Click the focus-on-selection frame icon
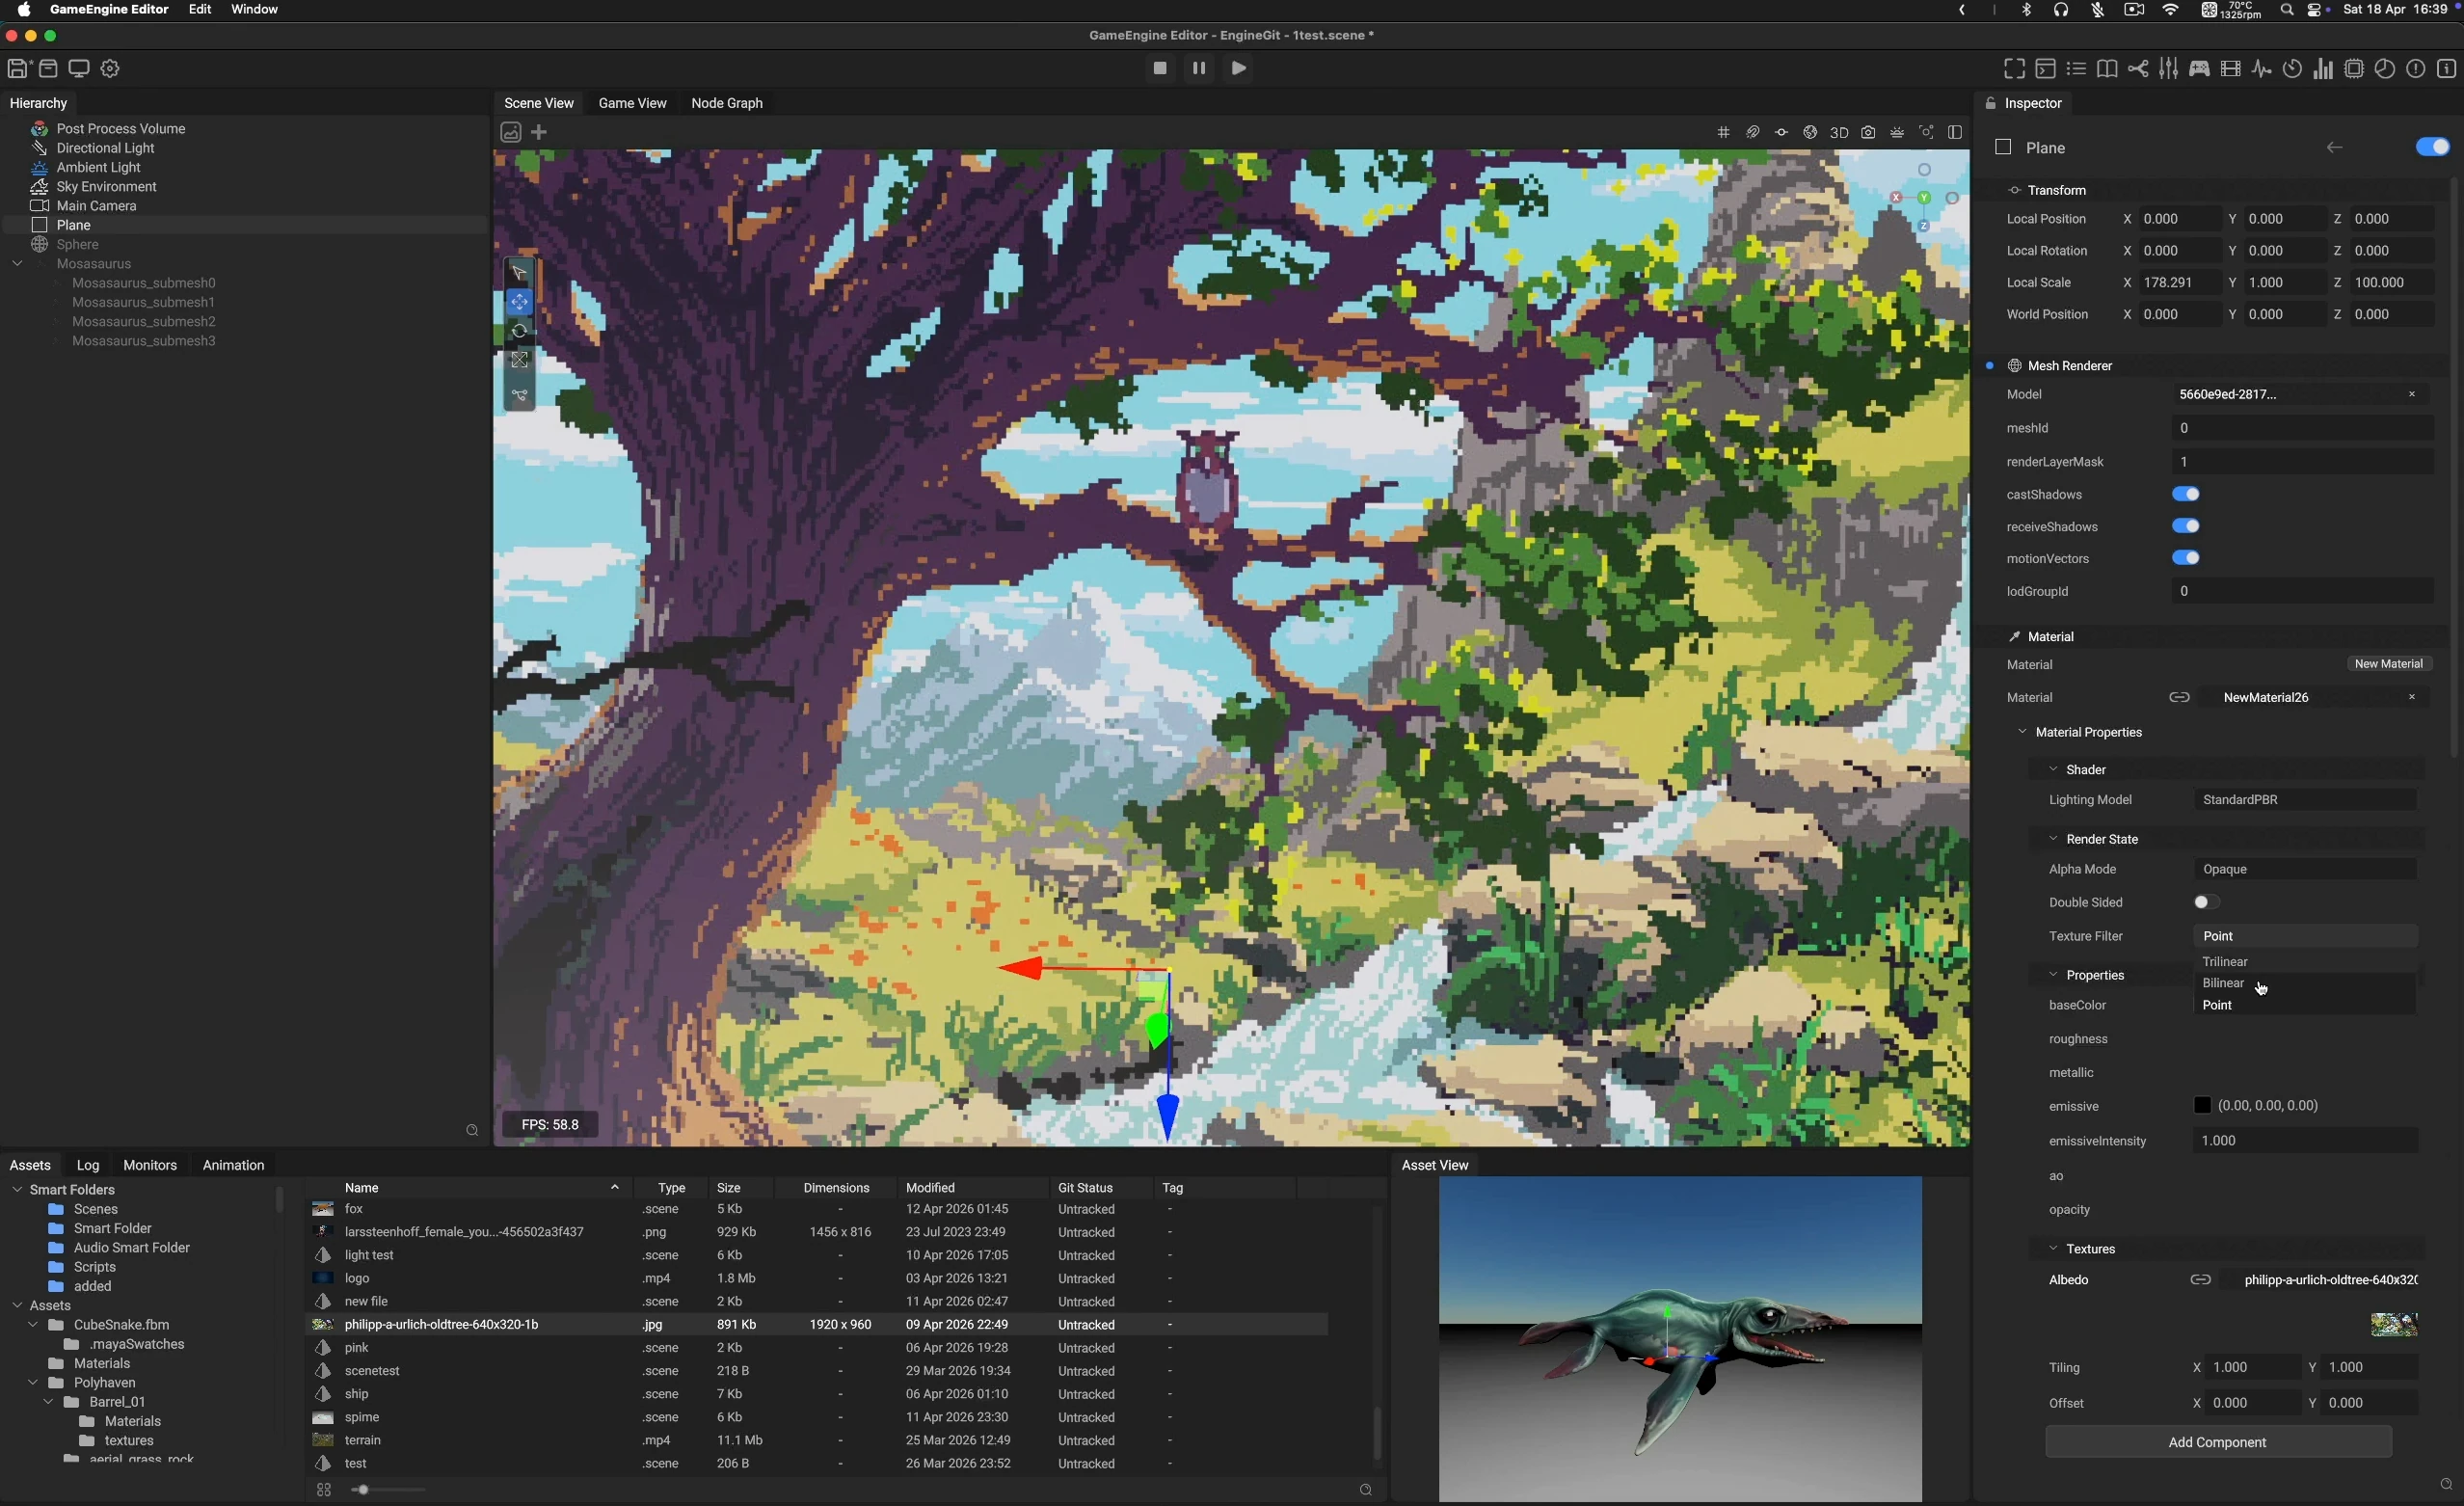This screenshot has height=1506, width=2464. [1926, 132]
